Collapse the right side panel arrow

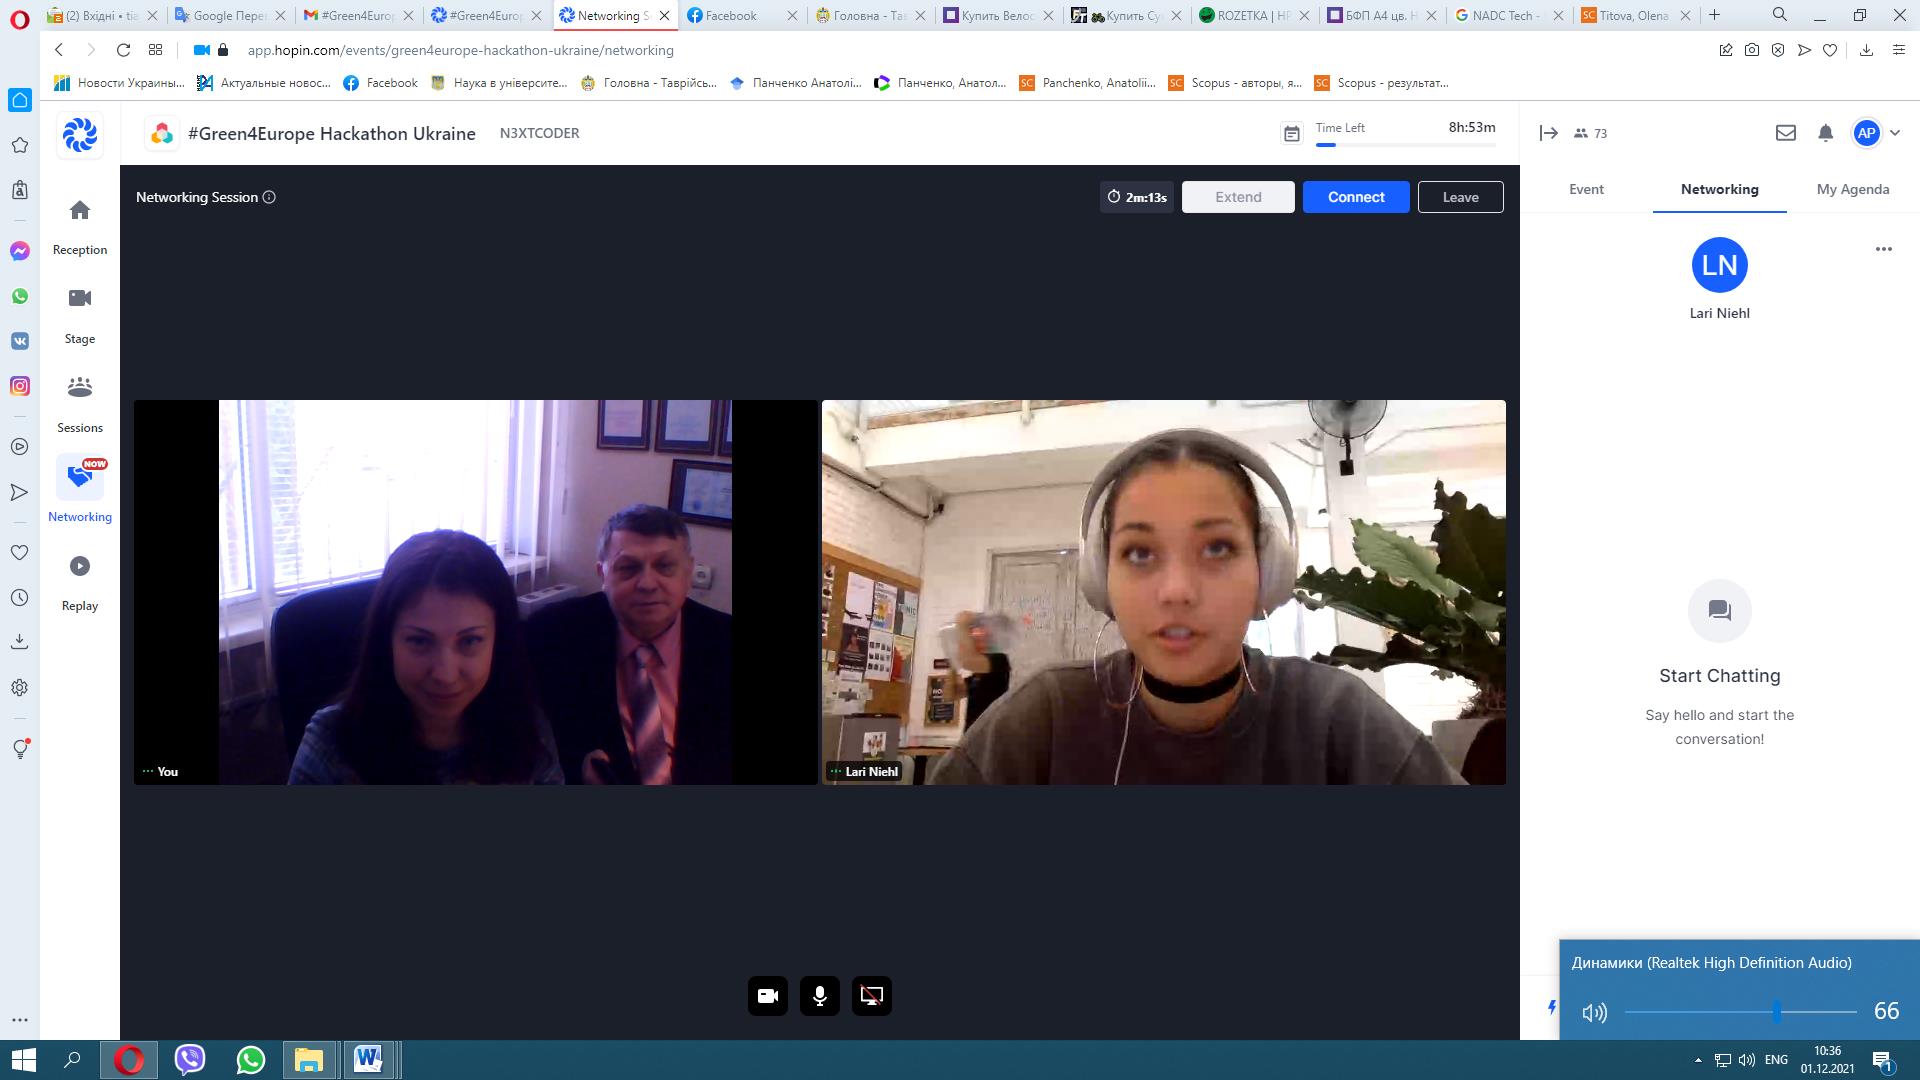[1548, 133]
